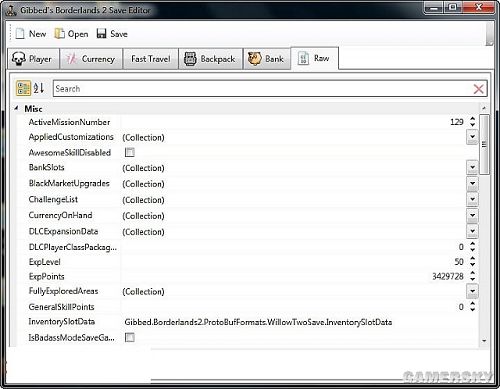Viewport: 500px width, 389px height.
Task: Open a save file with Open icon
Action: pyautogui.click(x=59, y=33)
